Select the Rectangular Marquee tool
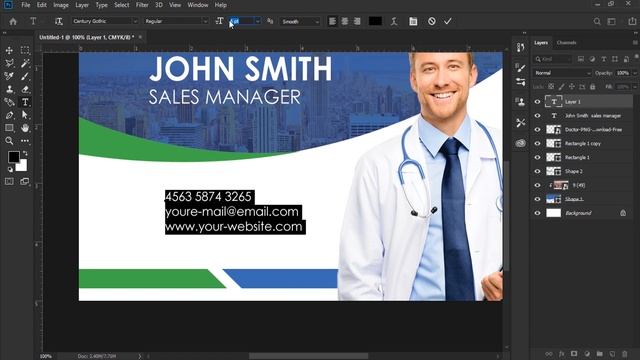640x360 pixels. click(x=25, y=50)
